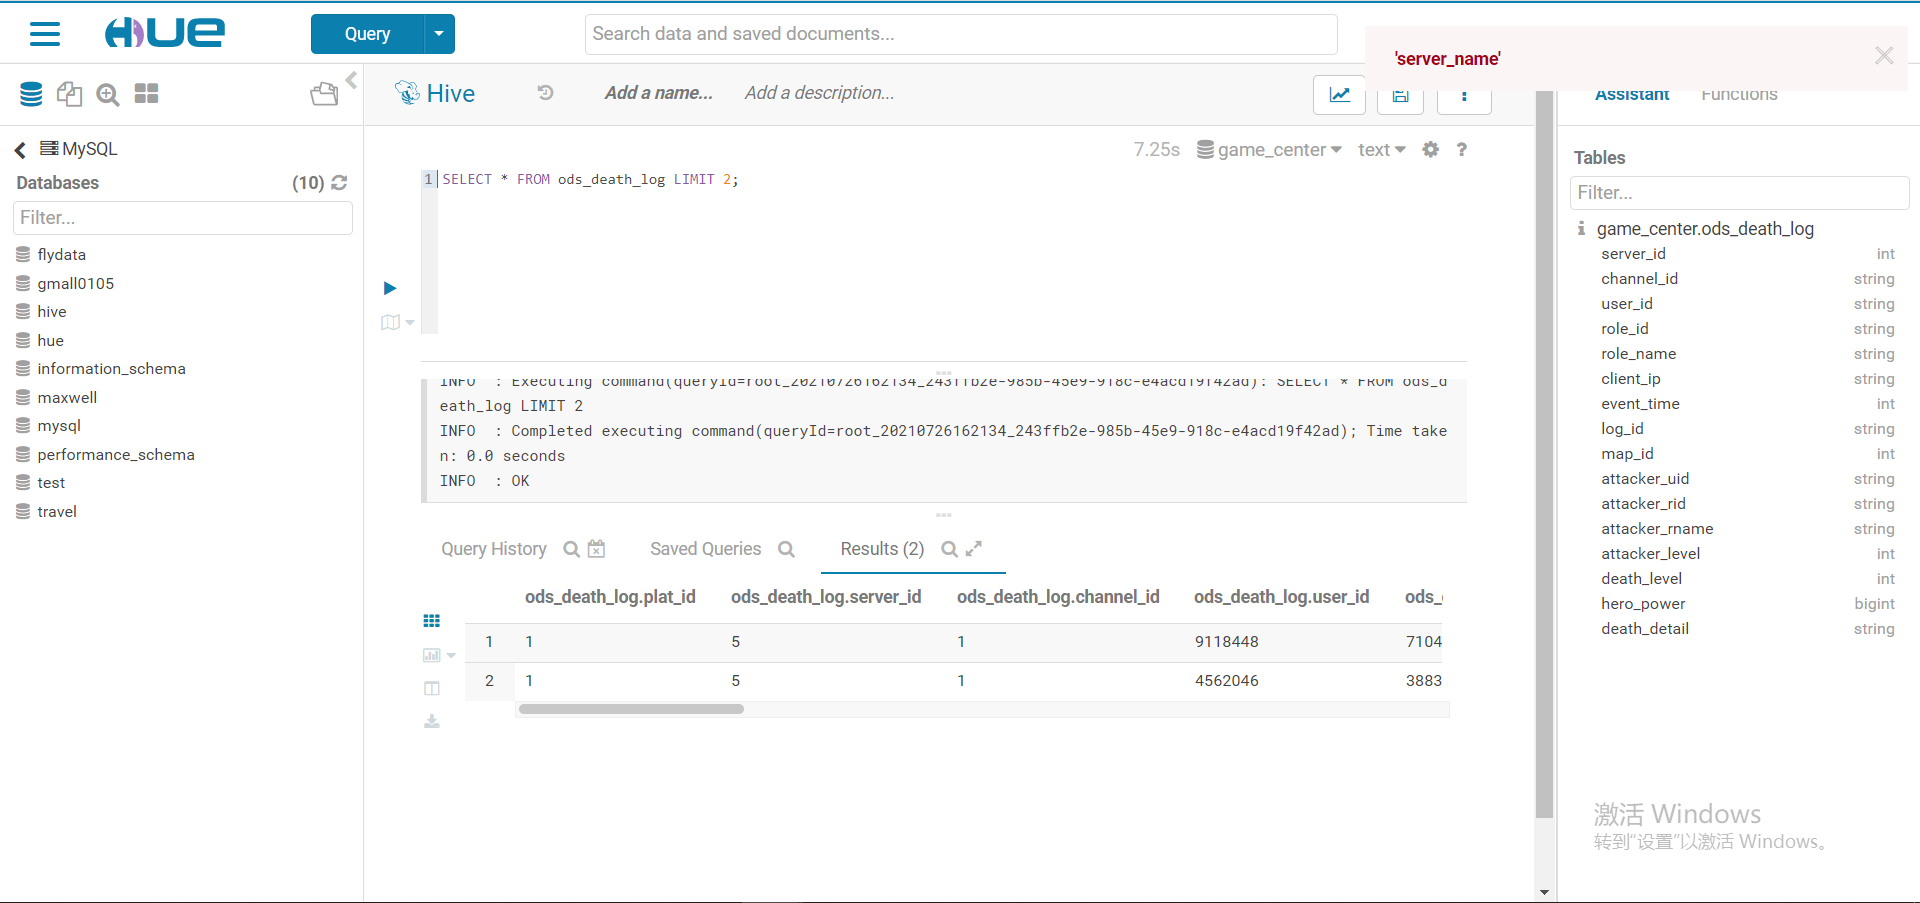
Task: Click Add a description placeholder
Action: point(820,93)
